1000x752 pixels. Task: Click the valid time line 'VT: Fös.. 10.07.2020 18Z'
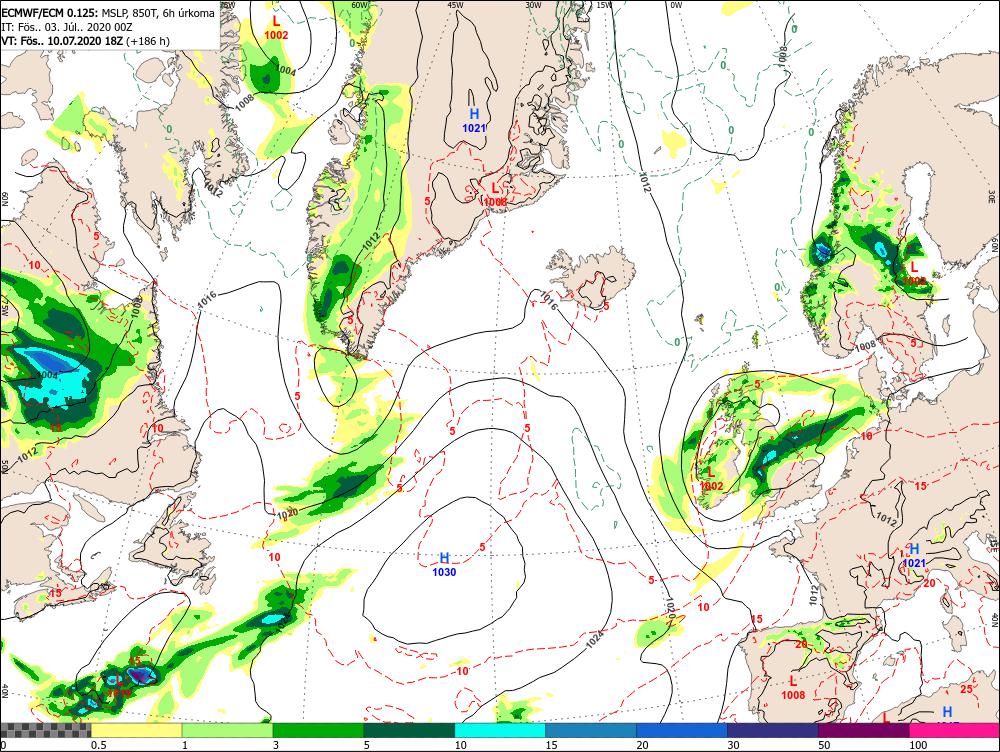coord(62,41)
